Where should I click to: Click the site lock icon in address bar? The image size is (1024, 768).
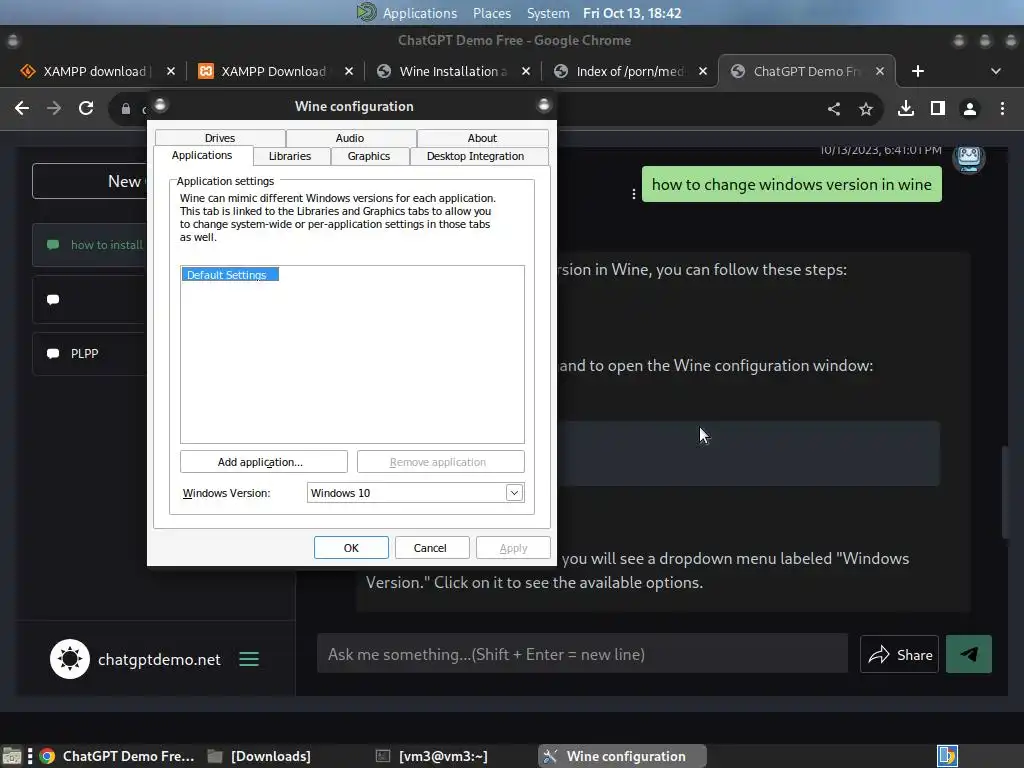125,108
